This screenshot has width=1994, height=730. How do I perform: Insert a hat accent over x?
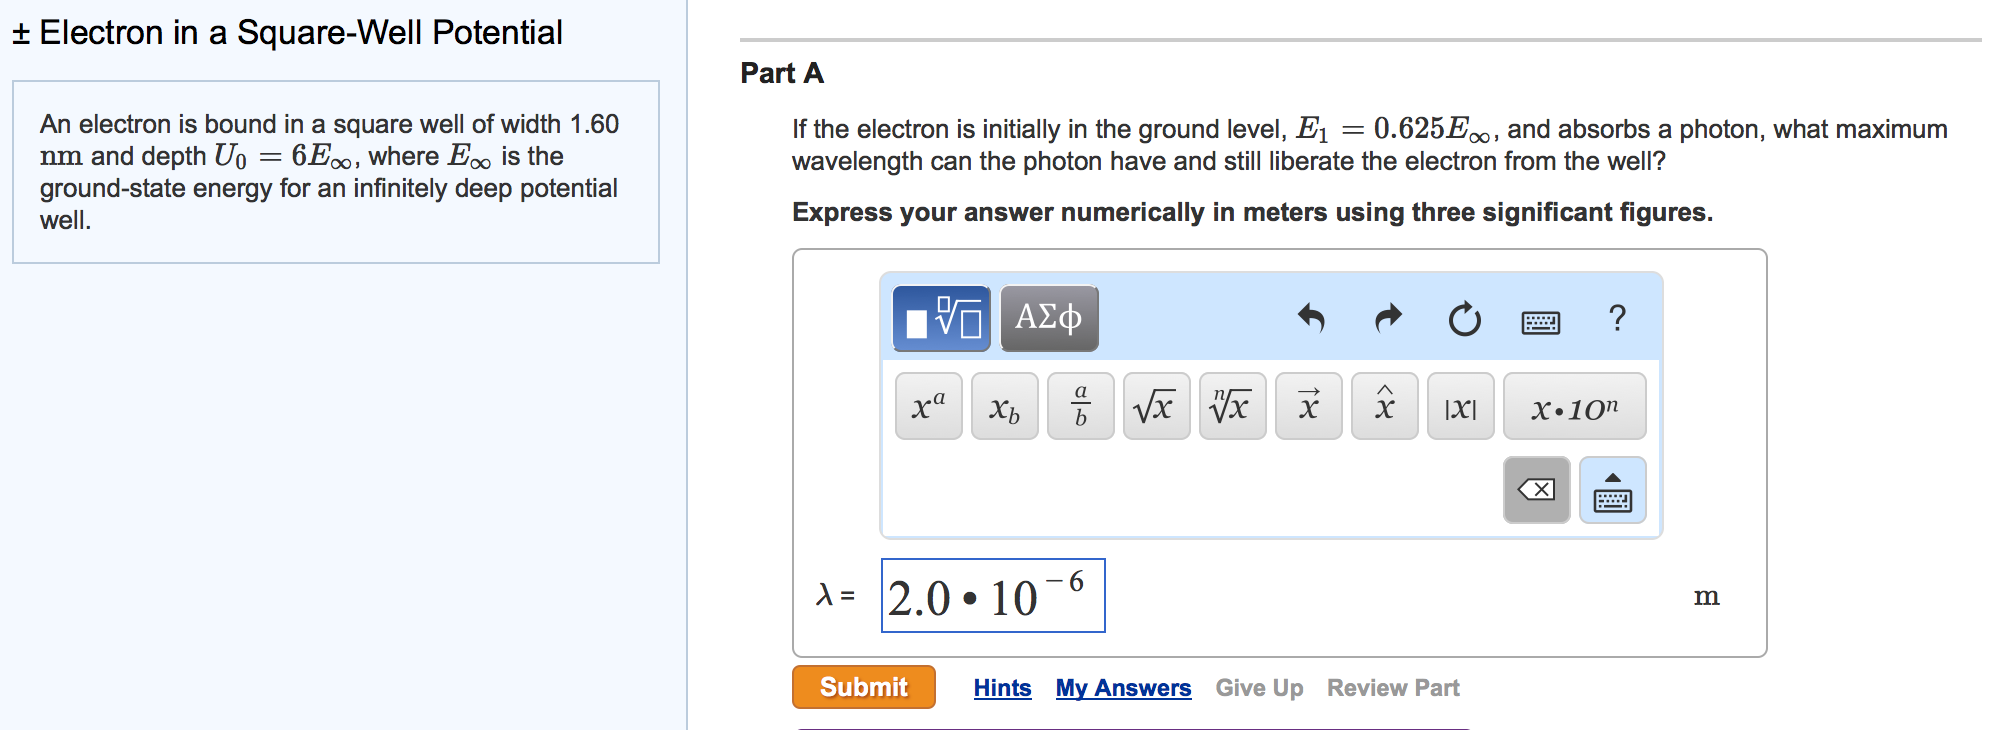coord(1384,405)
